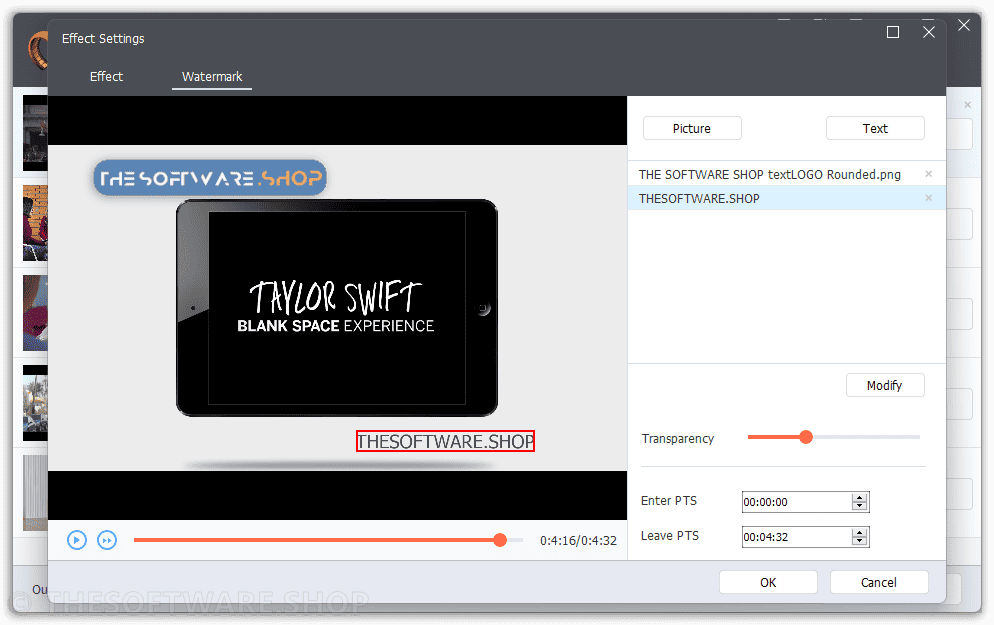
Task: Click the fourth video thumbnail in main window
Action: (x=36, y=403)
